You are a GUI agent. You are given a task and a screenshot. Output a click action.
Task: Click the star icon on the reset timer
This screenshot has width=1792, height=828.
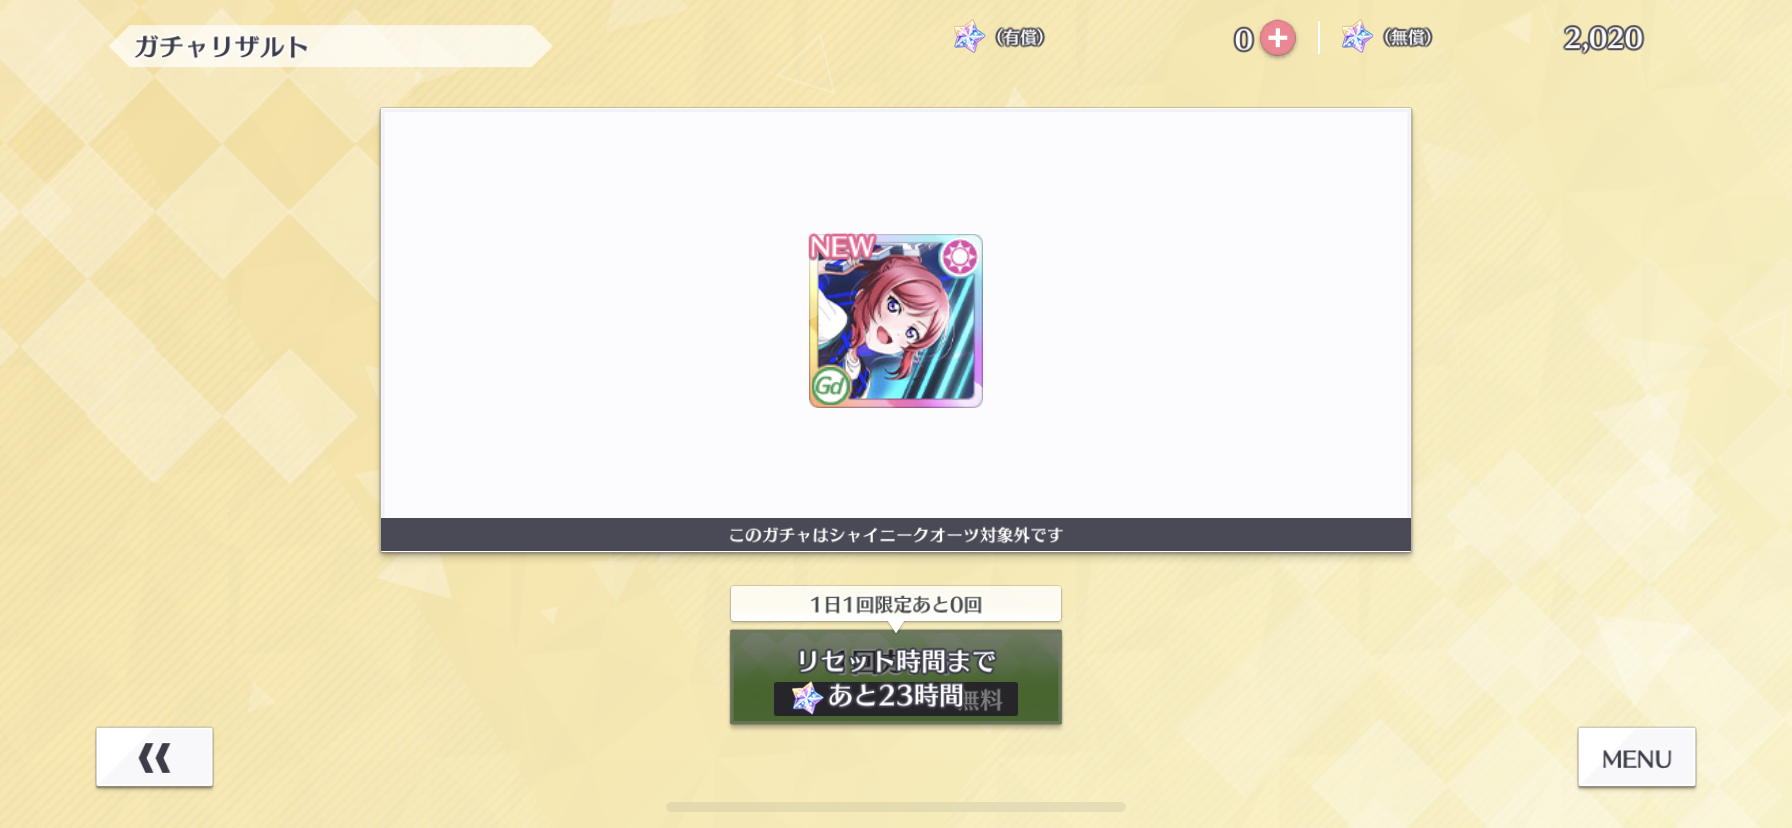tap(806, 697)
